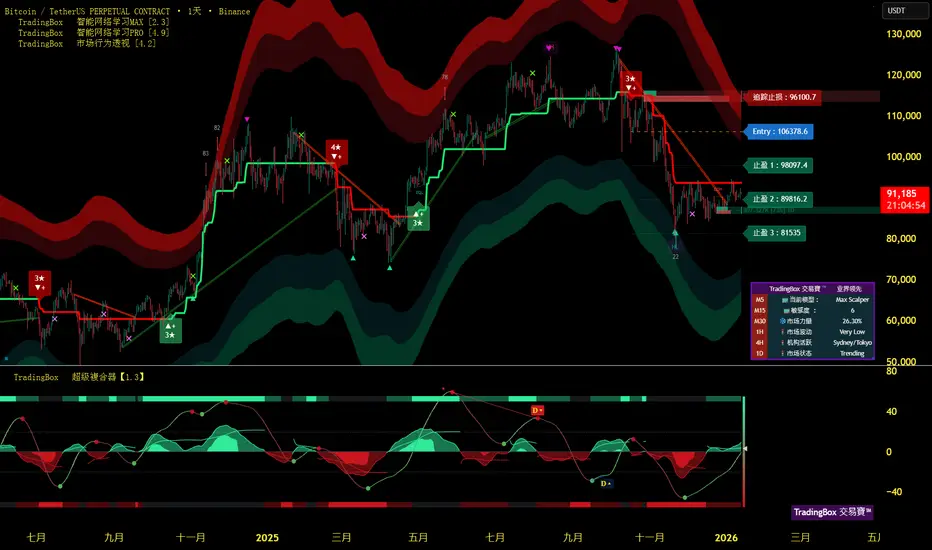Image resolution: width=932 pixels, height=550 pixels.
Task: Click the 市场波动 row icon in the table
Action: (783, 332)
